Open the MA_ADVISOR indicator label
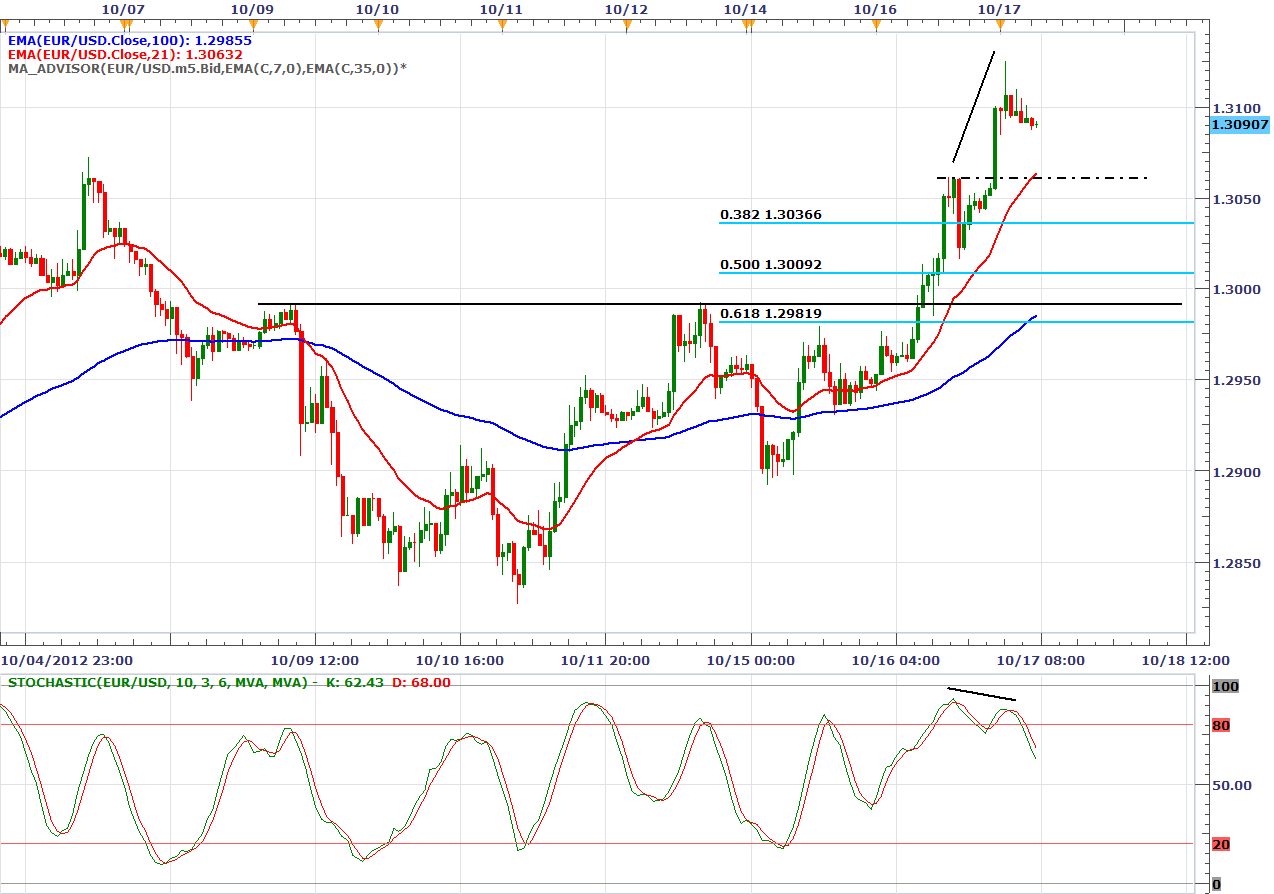Screen dimensions: 1274x894 click(x=207, y=68)
